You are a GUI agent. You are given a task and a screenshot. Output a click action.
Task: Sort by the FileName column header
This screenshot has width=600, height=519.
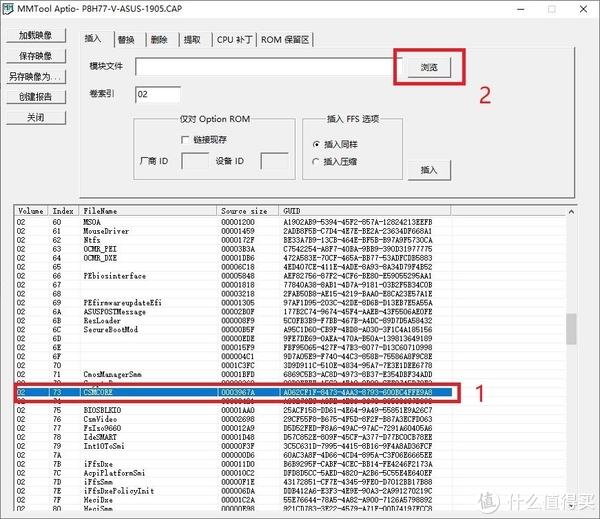point(148,211)
